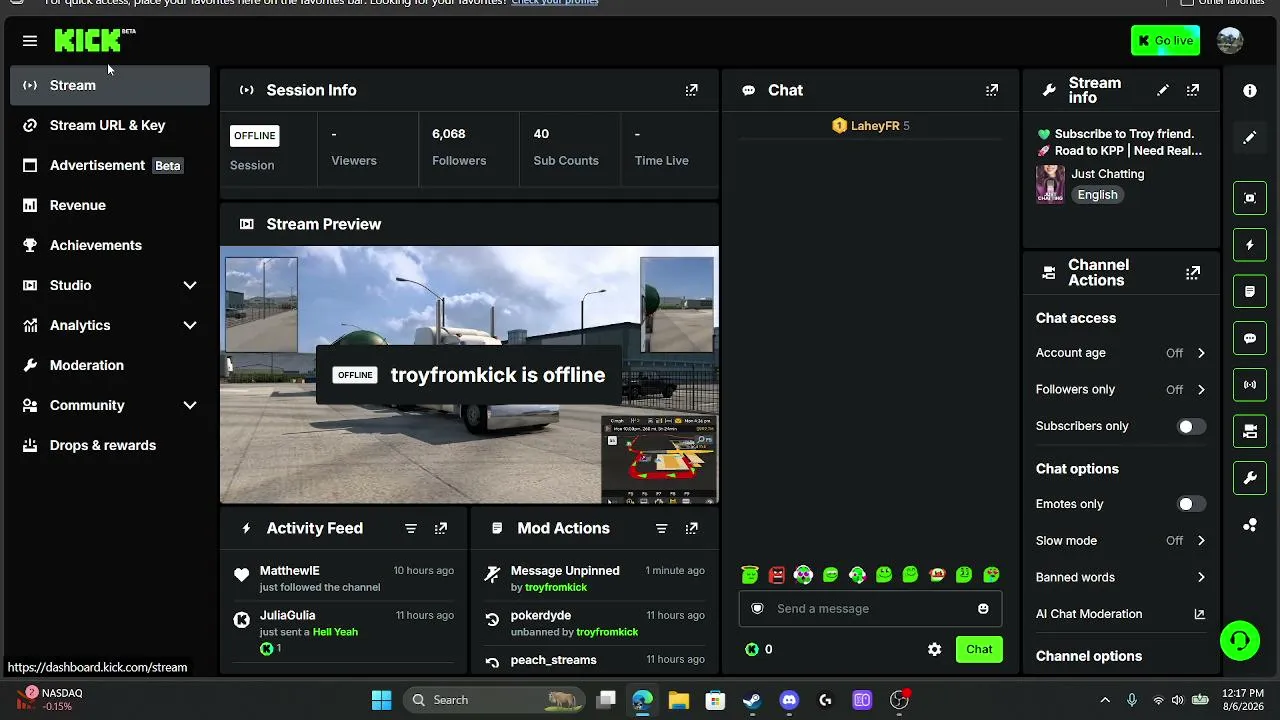Pop out the Session Info panel
This screenshot has width=1280, height=720.
[x=691, y=90]
